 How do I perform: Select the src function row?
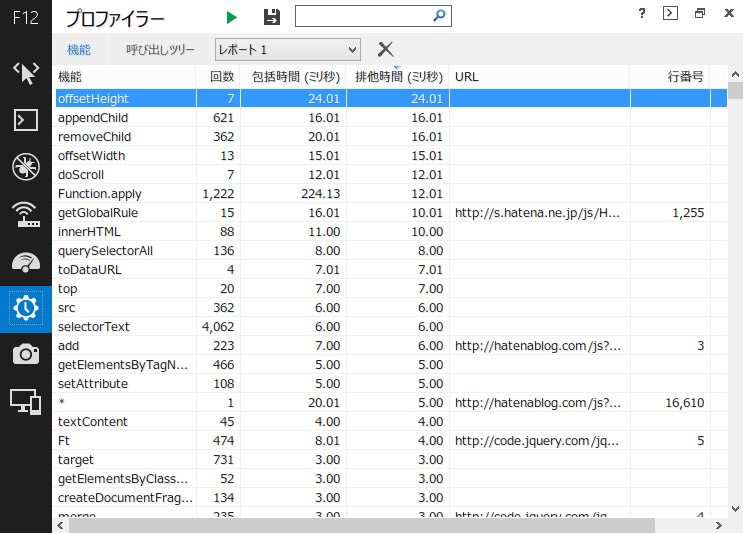tap(391, 307)
